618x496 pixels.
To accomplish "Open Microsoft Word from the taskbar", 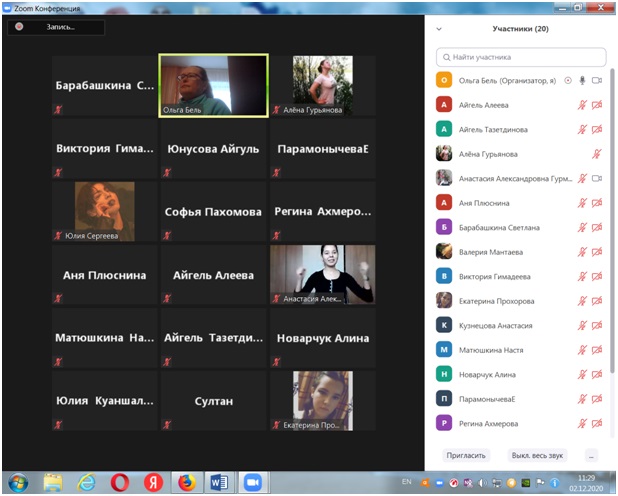I will (x=219, y=483).
